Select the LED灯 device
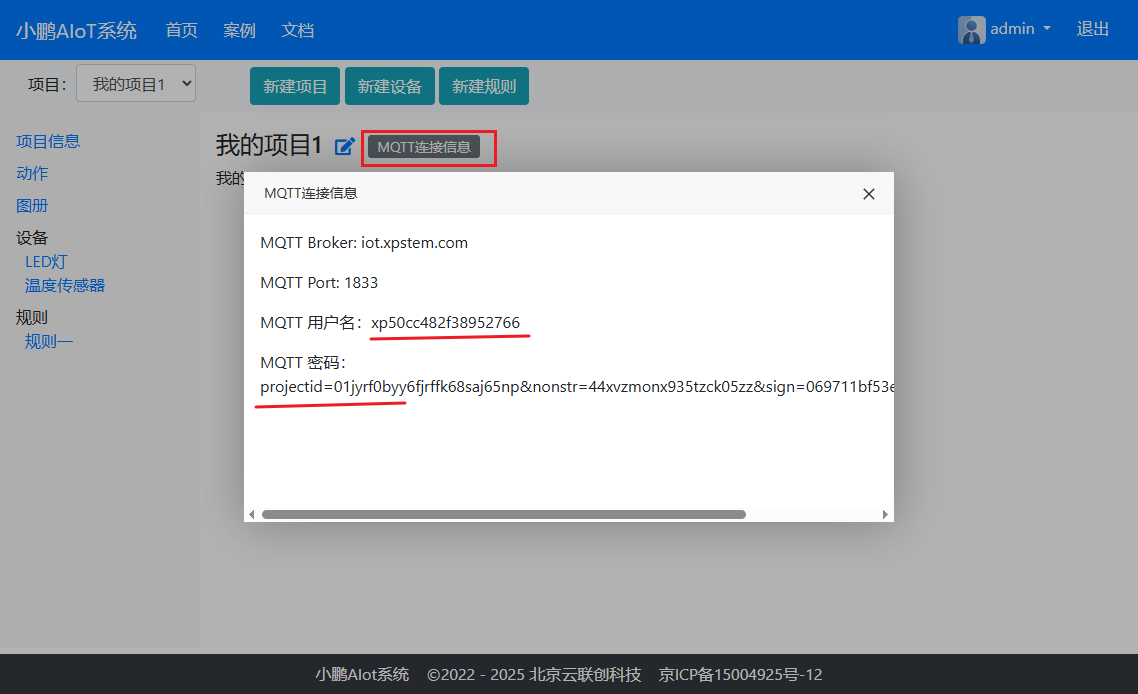The width and height of the screenshot is (1138, 694). (46, 261)
